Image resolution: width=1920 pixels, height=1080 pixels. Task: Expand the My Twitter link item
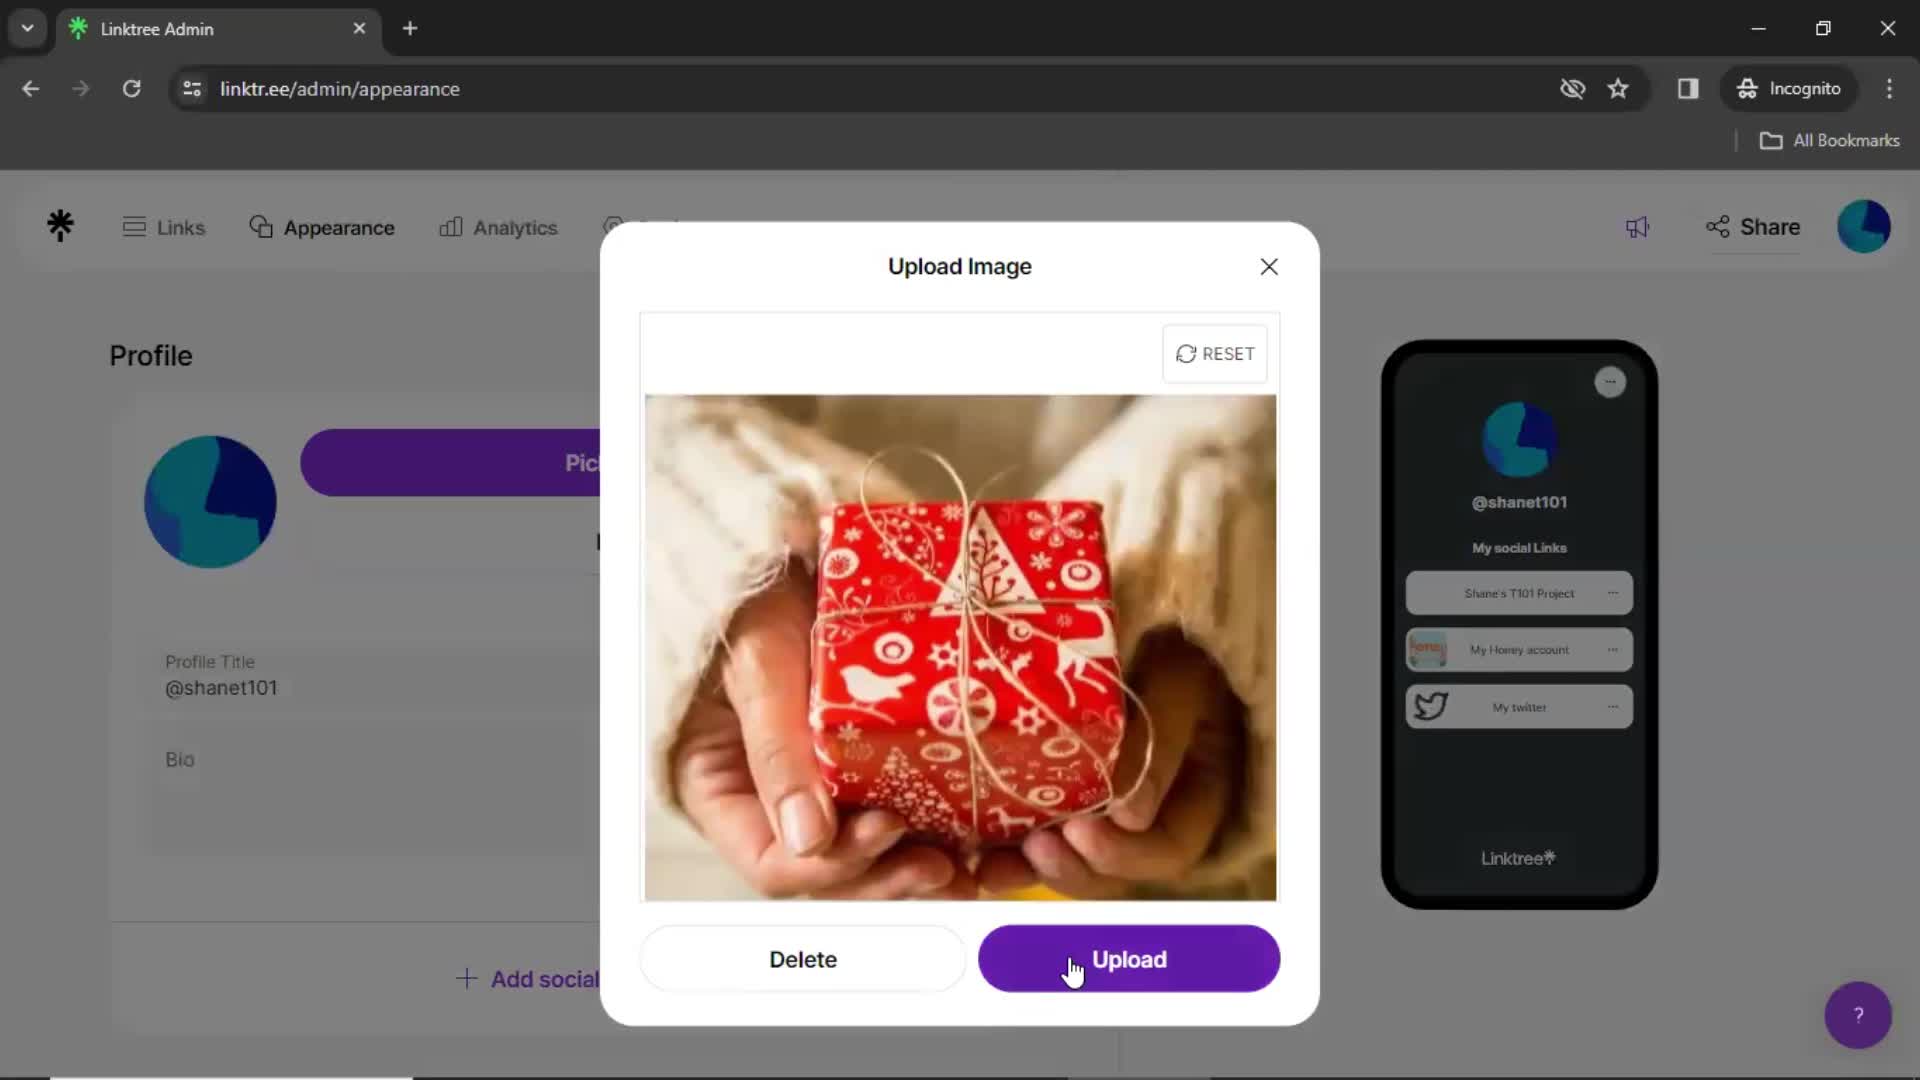[1614, 705]
